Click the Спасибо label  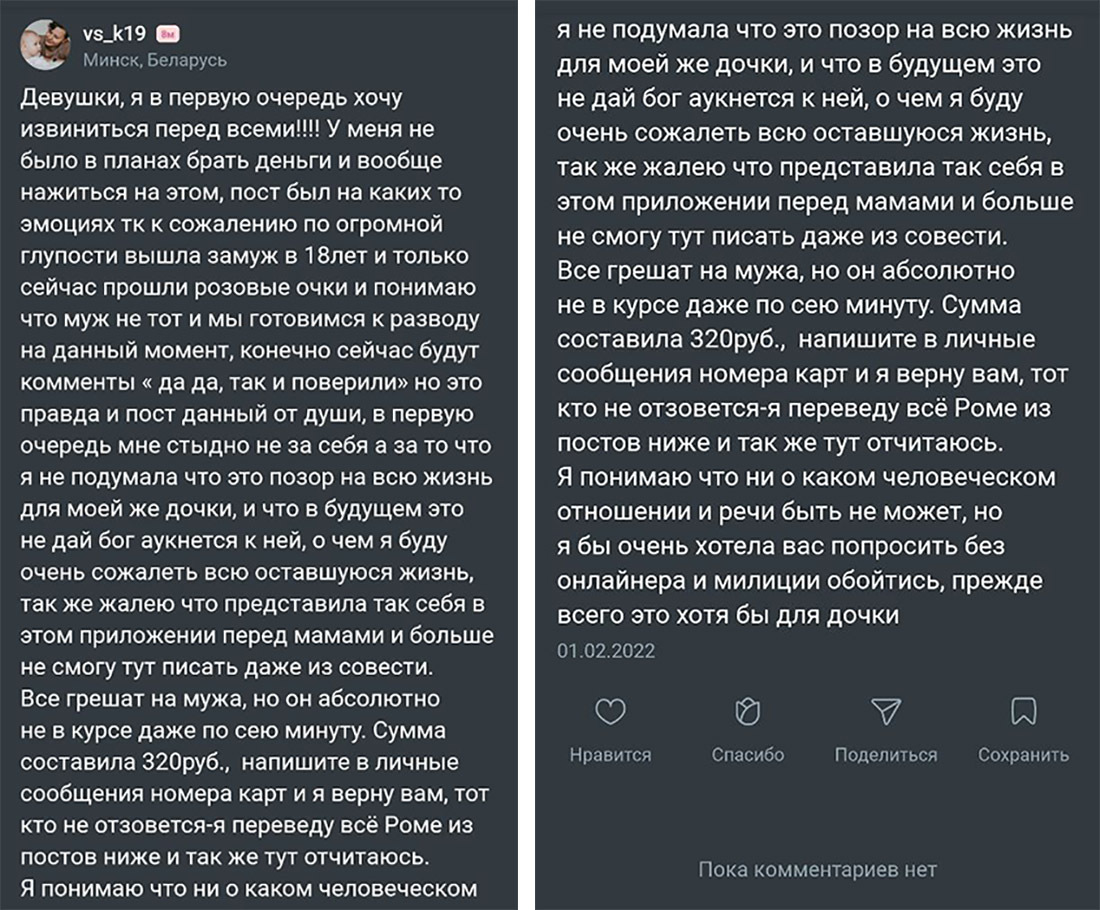tap(748, 755)
